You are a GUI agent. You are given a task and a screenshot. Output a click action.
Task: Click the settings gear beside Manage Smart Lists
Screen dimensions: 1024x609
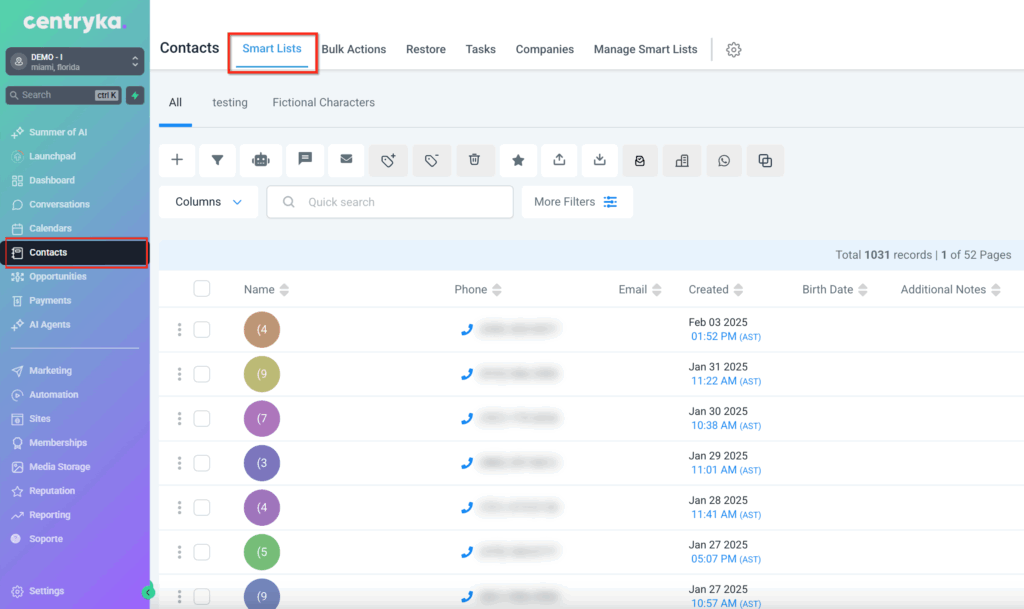[x=734, y=50]
